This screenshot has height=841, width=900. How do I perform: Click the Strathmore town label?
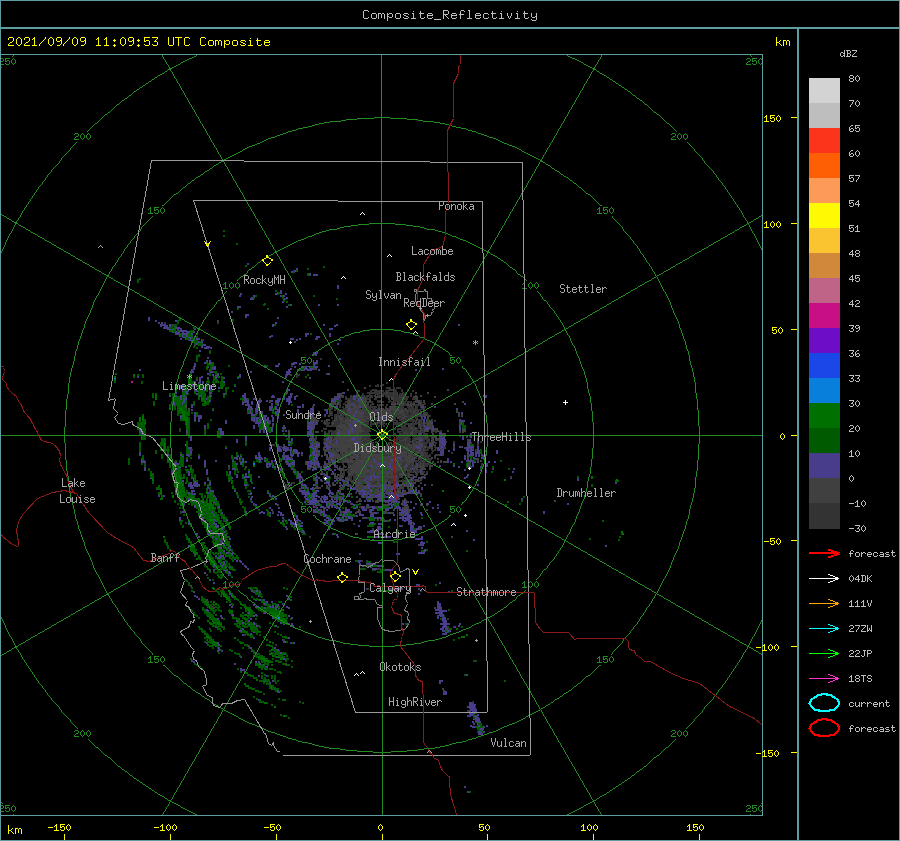pos(486,592)
